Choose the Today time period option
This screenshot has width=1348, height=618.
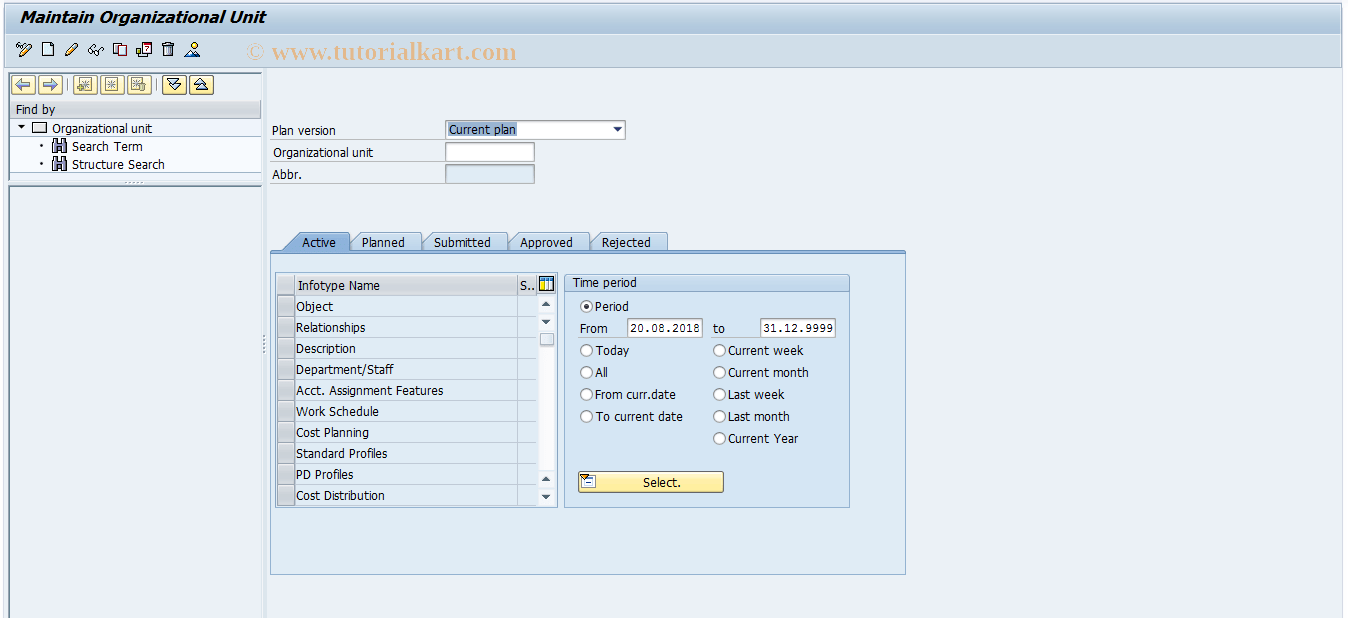point(586,350)
